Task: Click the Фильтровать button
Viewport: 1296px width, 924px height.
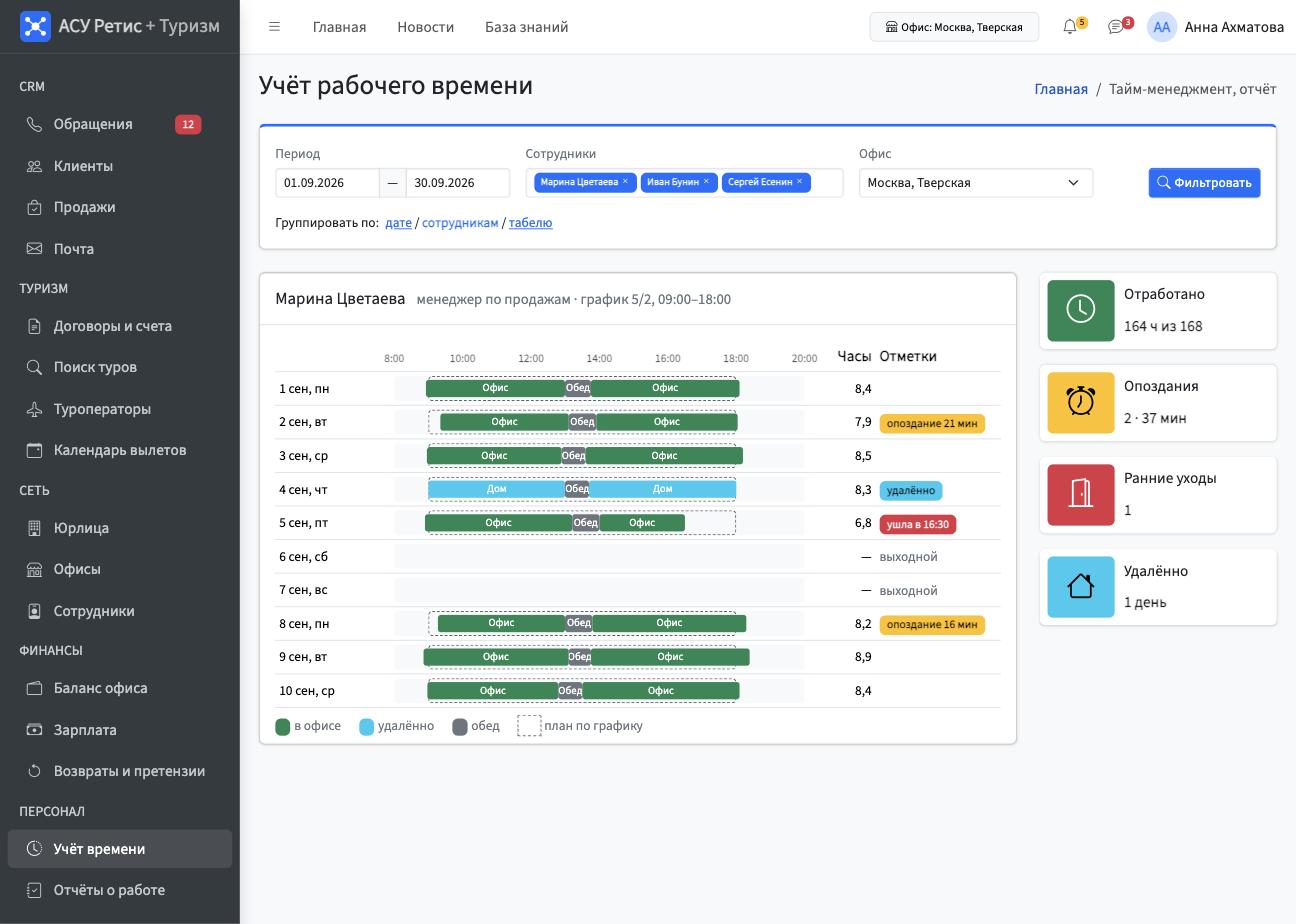Action: (x=1204, y=183)
